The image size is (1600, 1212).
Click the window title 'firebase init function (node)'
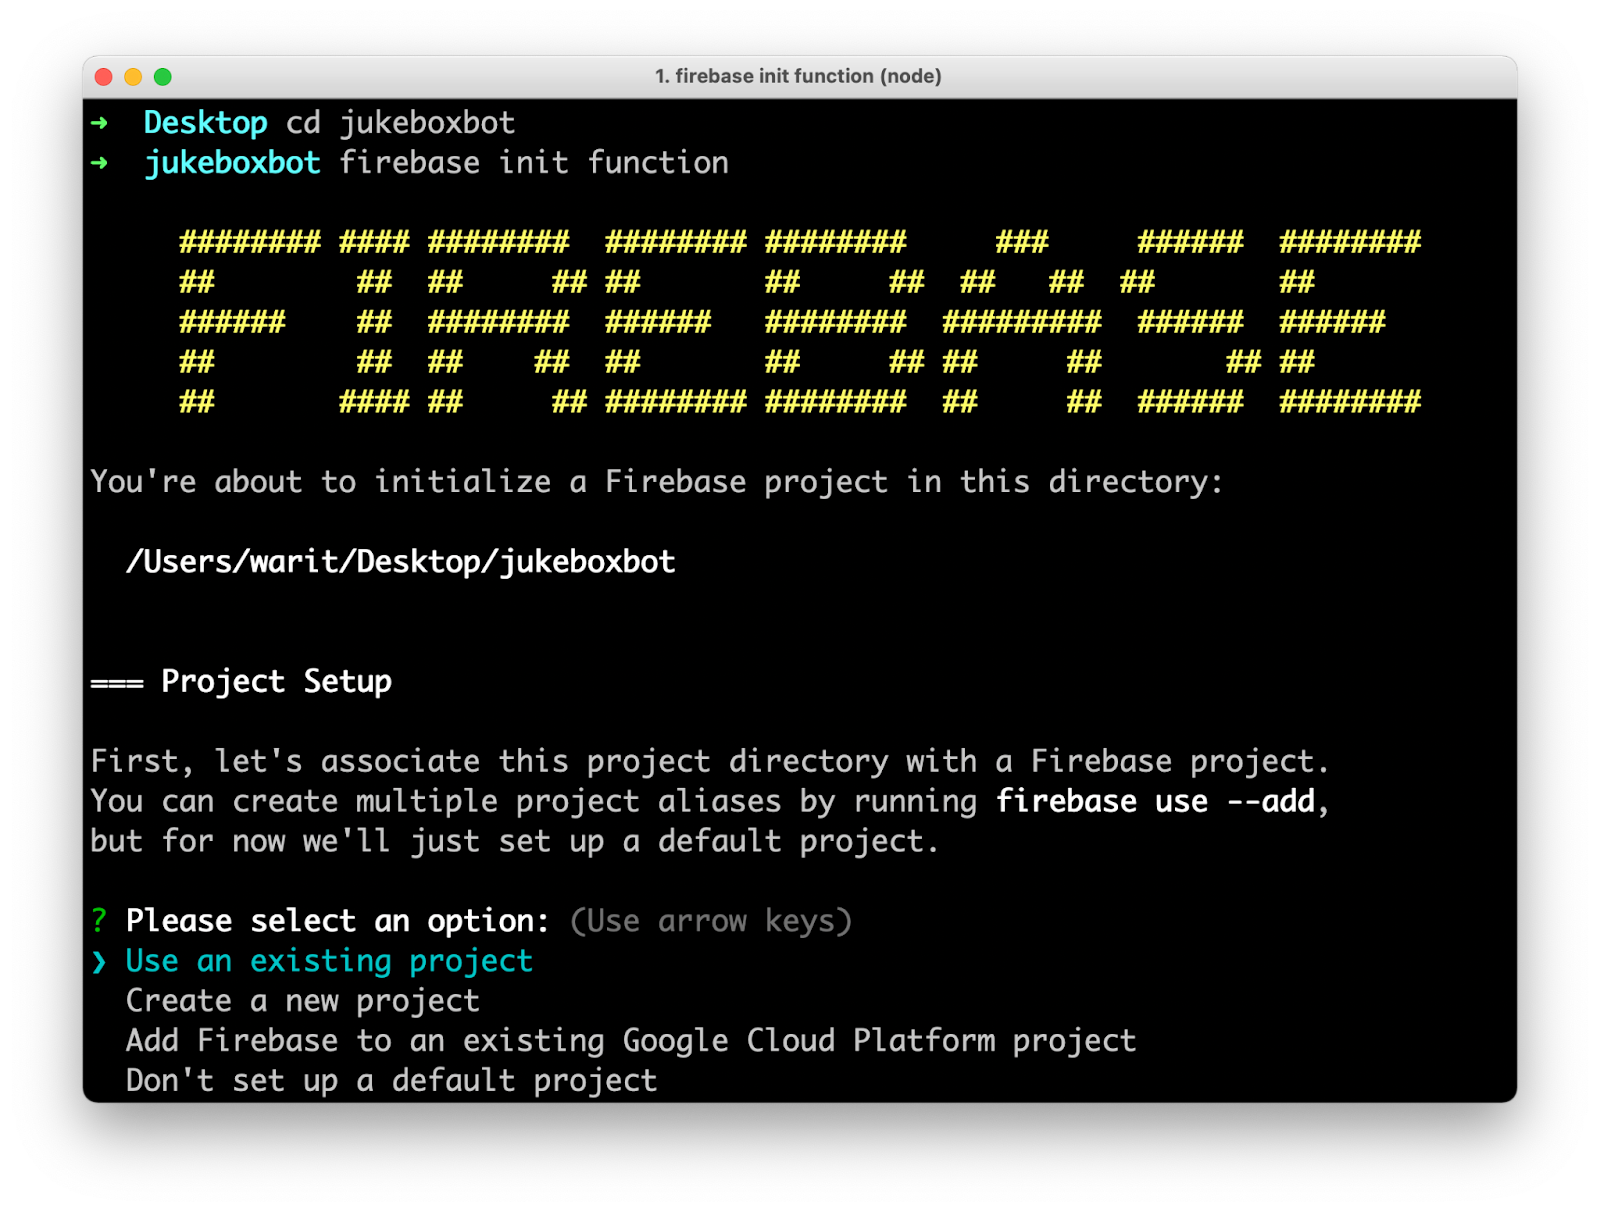tap(798, 76)
